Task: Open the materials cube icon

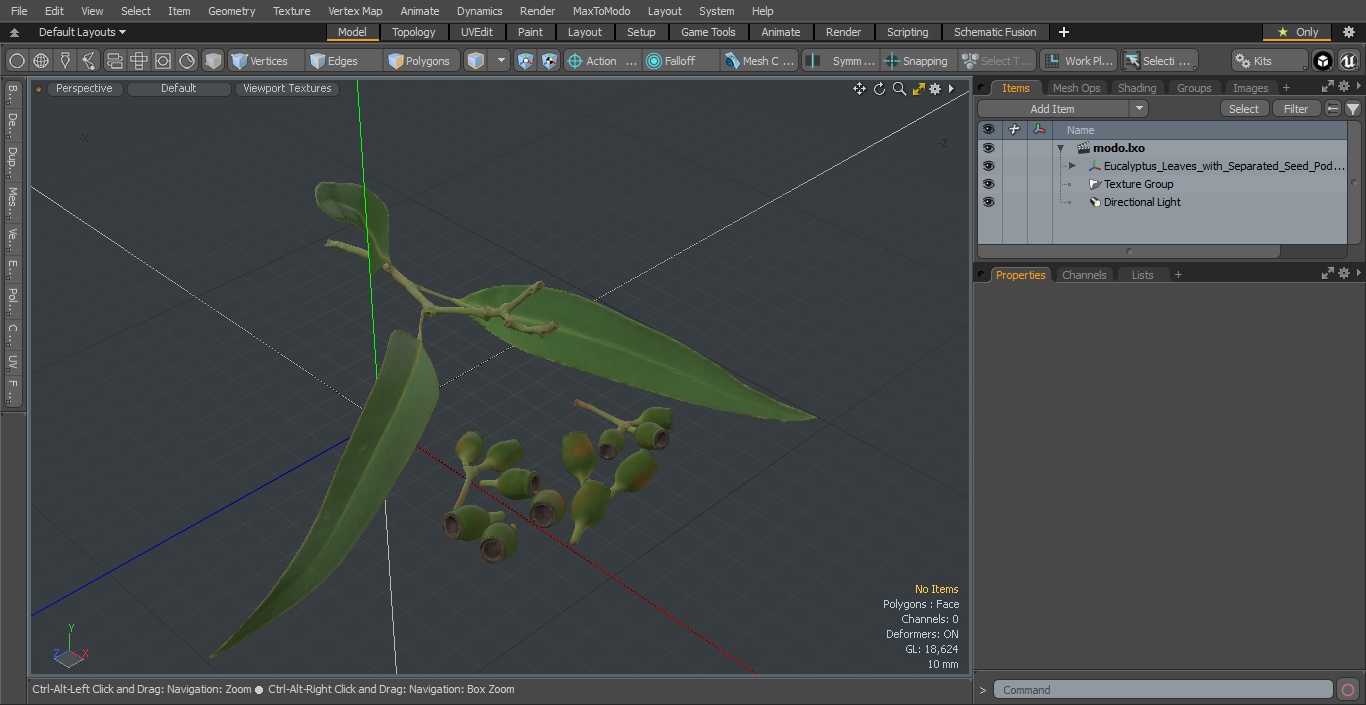Action: pos(213,61)
